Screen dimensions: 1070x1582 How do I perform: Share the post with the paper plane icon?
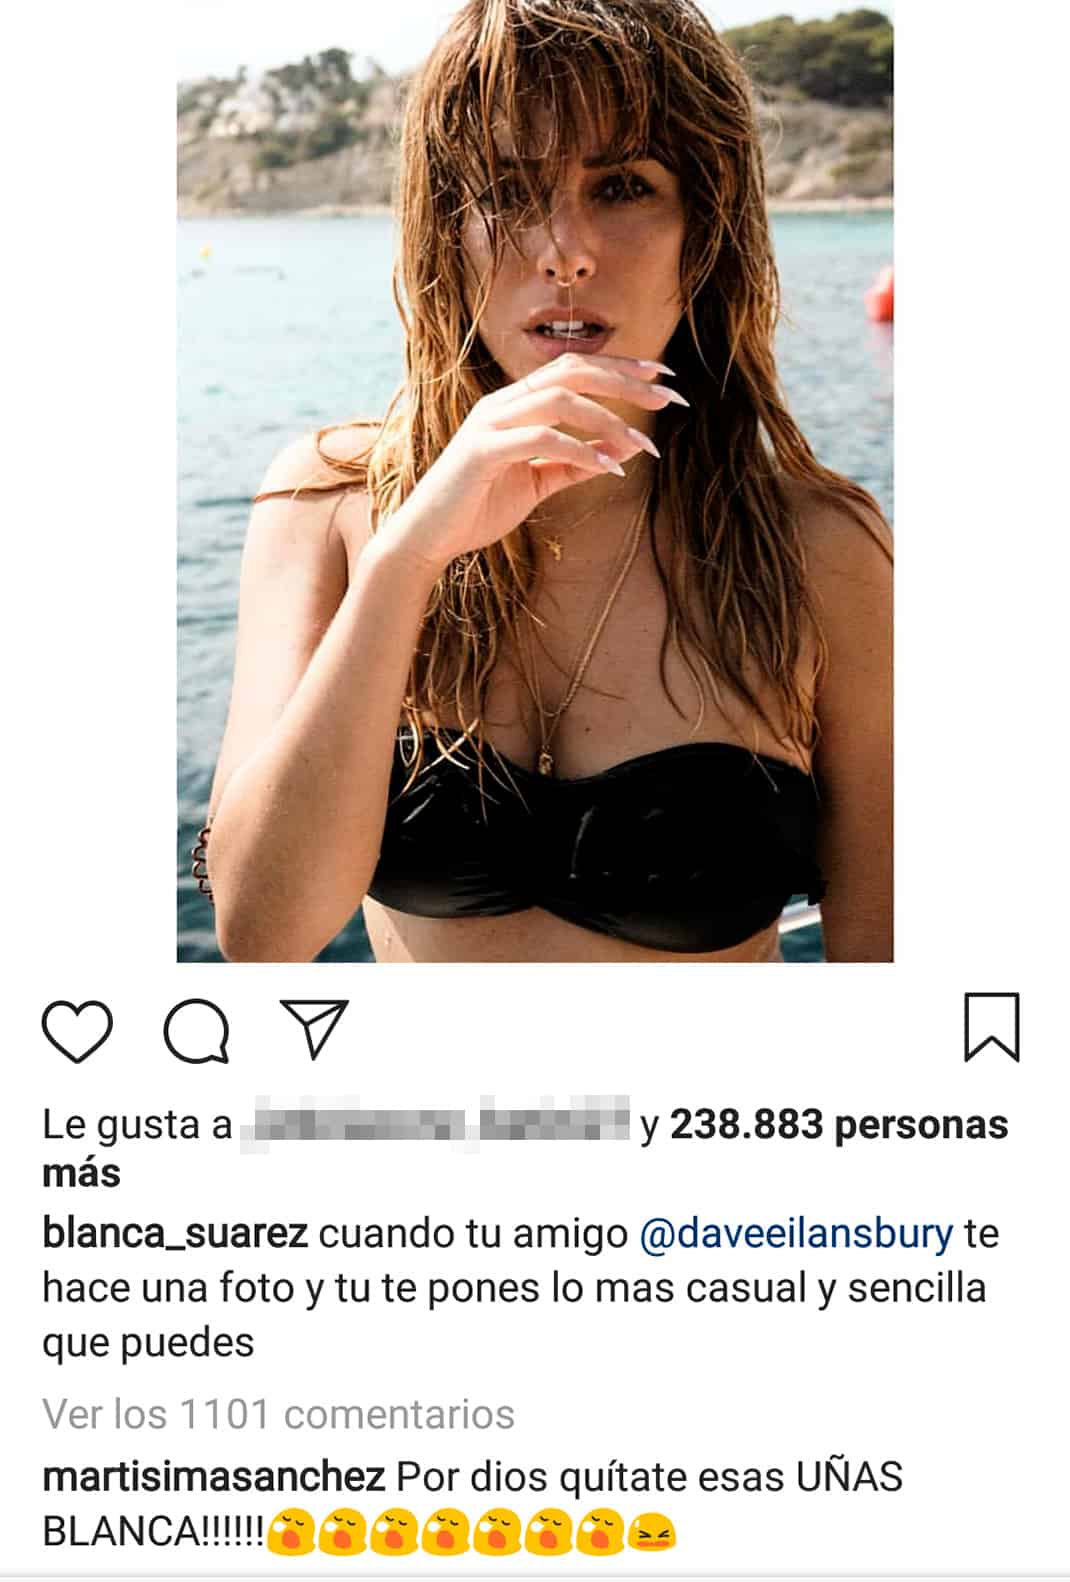pos(314,1027)
